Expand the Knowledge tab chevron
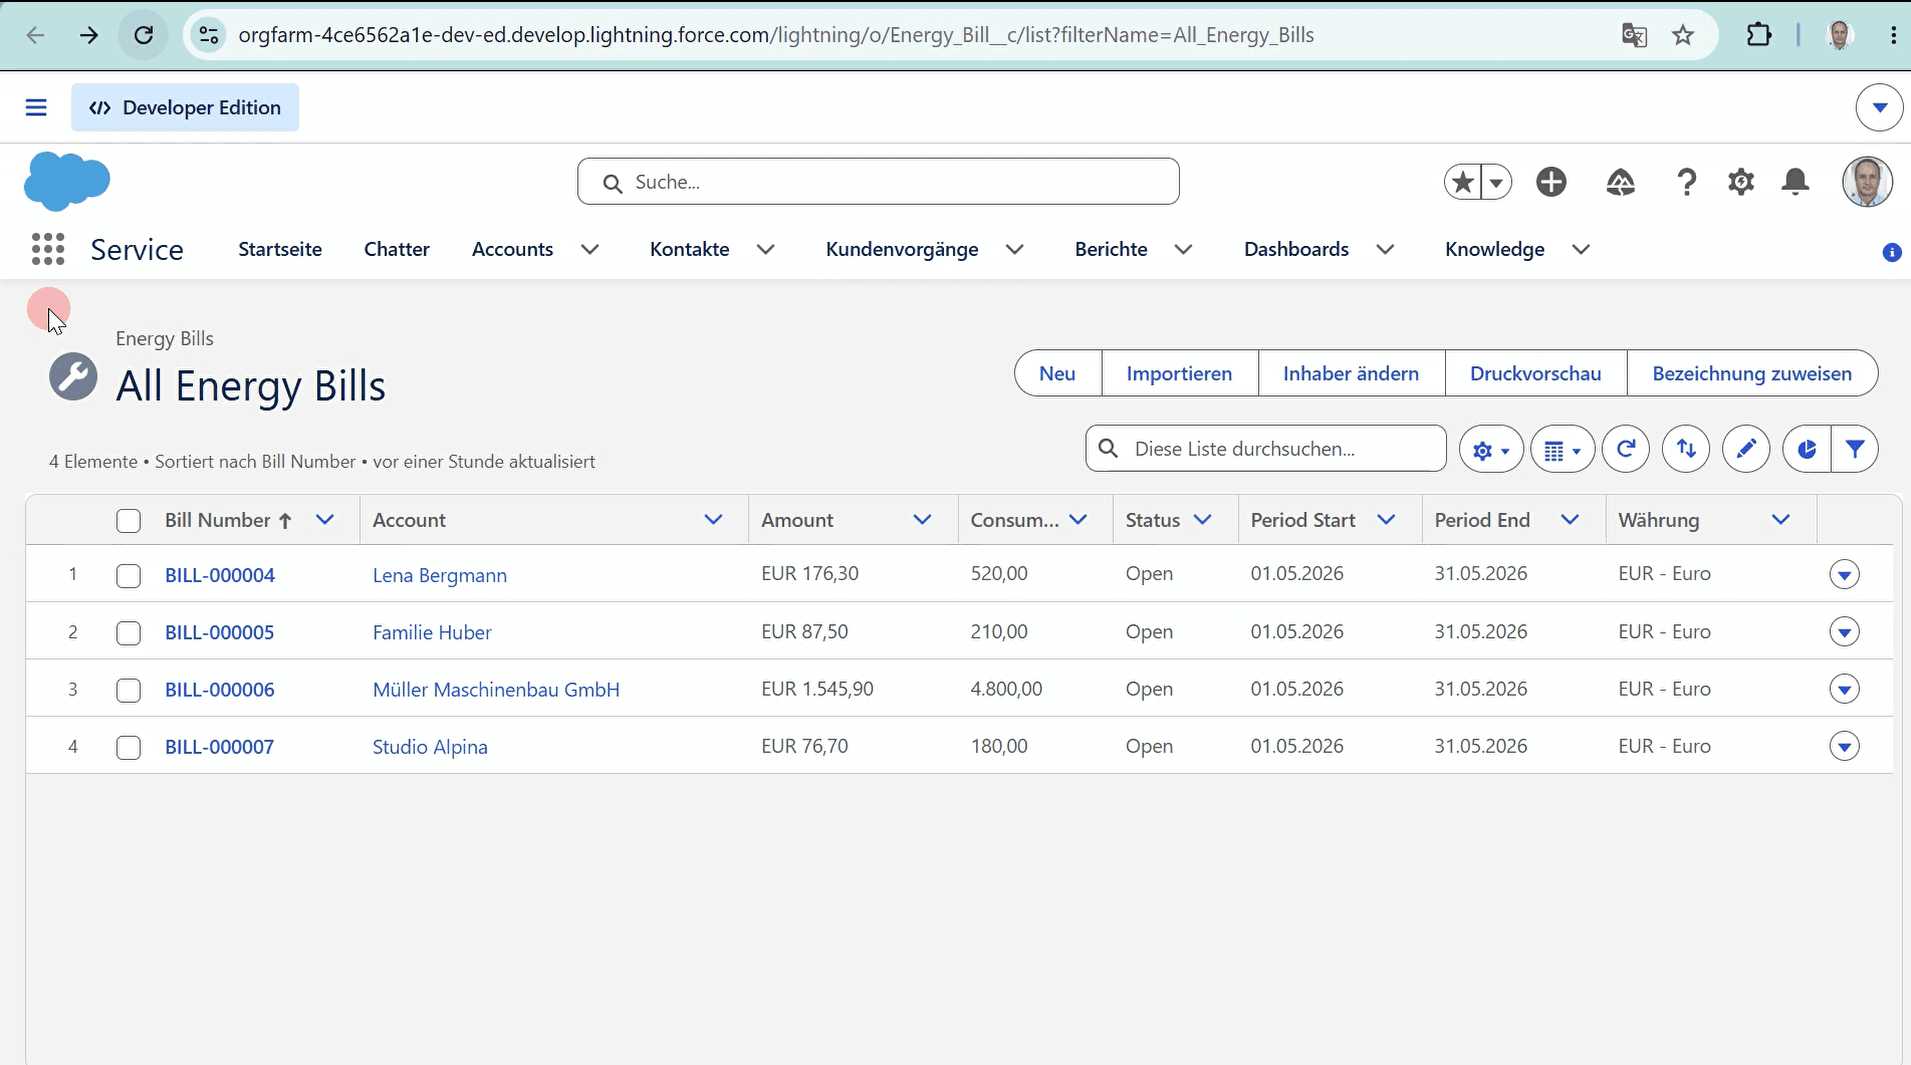1911x1065 pixels. (x=1581, y=249)
